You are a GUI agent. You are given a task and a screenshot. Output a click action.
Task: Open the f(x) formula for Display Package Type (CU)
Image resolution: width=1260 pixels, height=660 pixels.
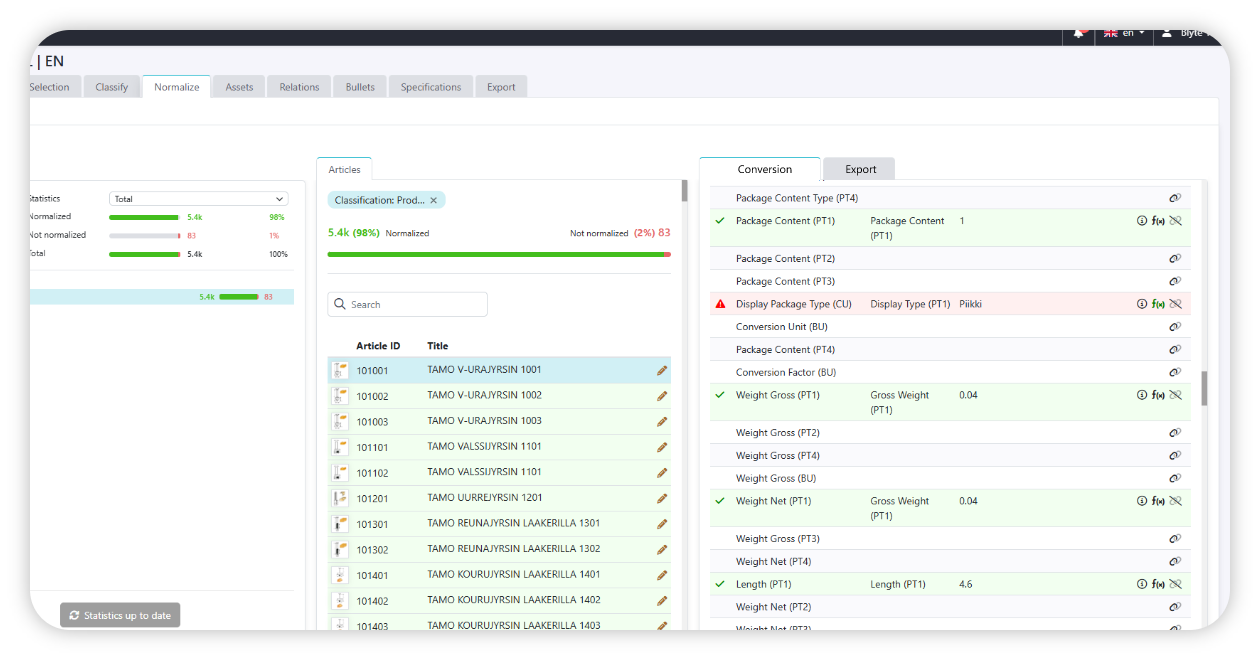1158,304
